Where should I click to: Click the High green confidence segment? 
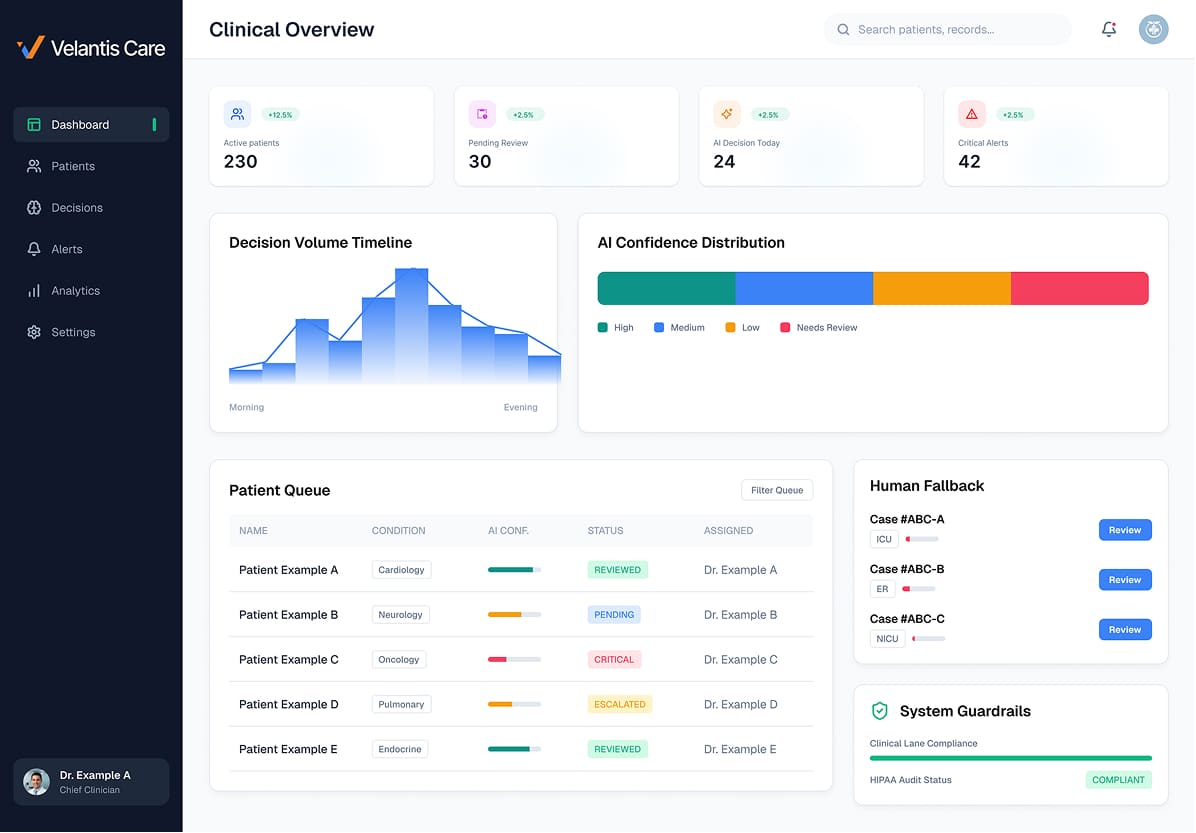[666, 288]
